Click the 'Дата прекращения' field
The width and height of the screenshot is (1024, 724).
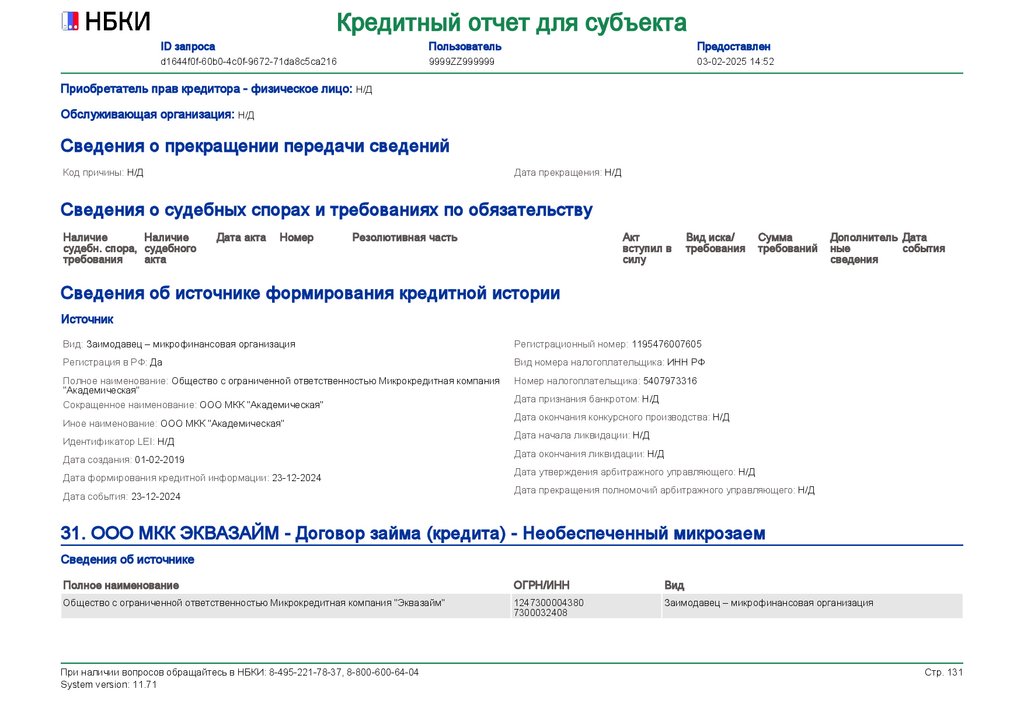568,172
